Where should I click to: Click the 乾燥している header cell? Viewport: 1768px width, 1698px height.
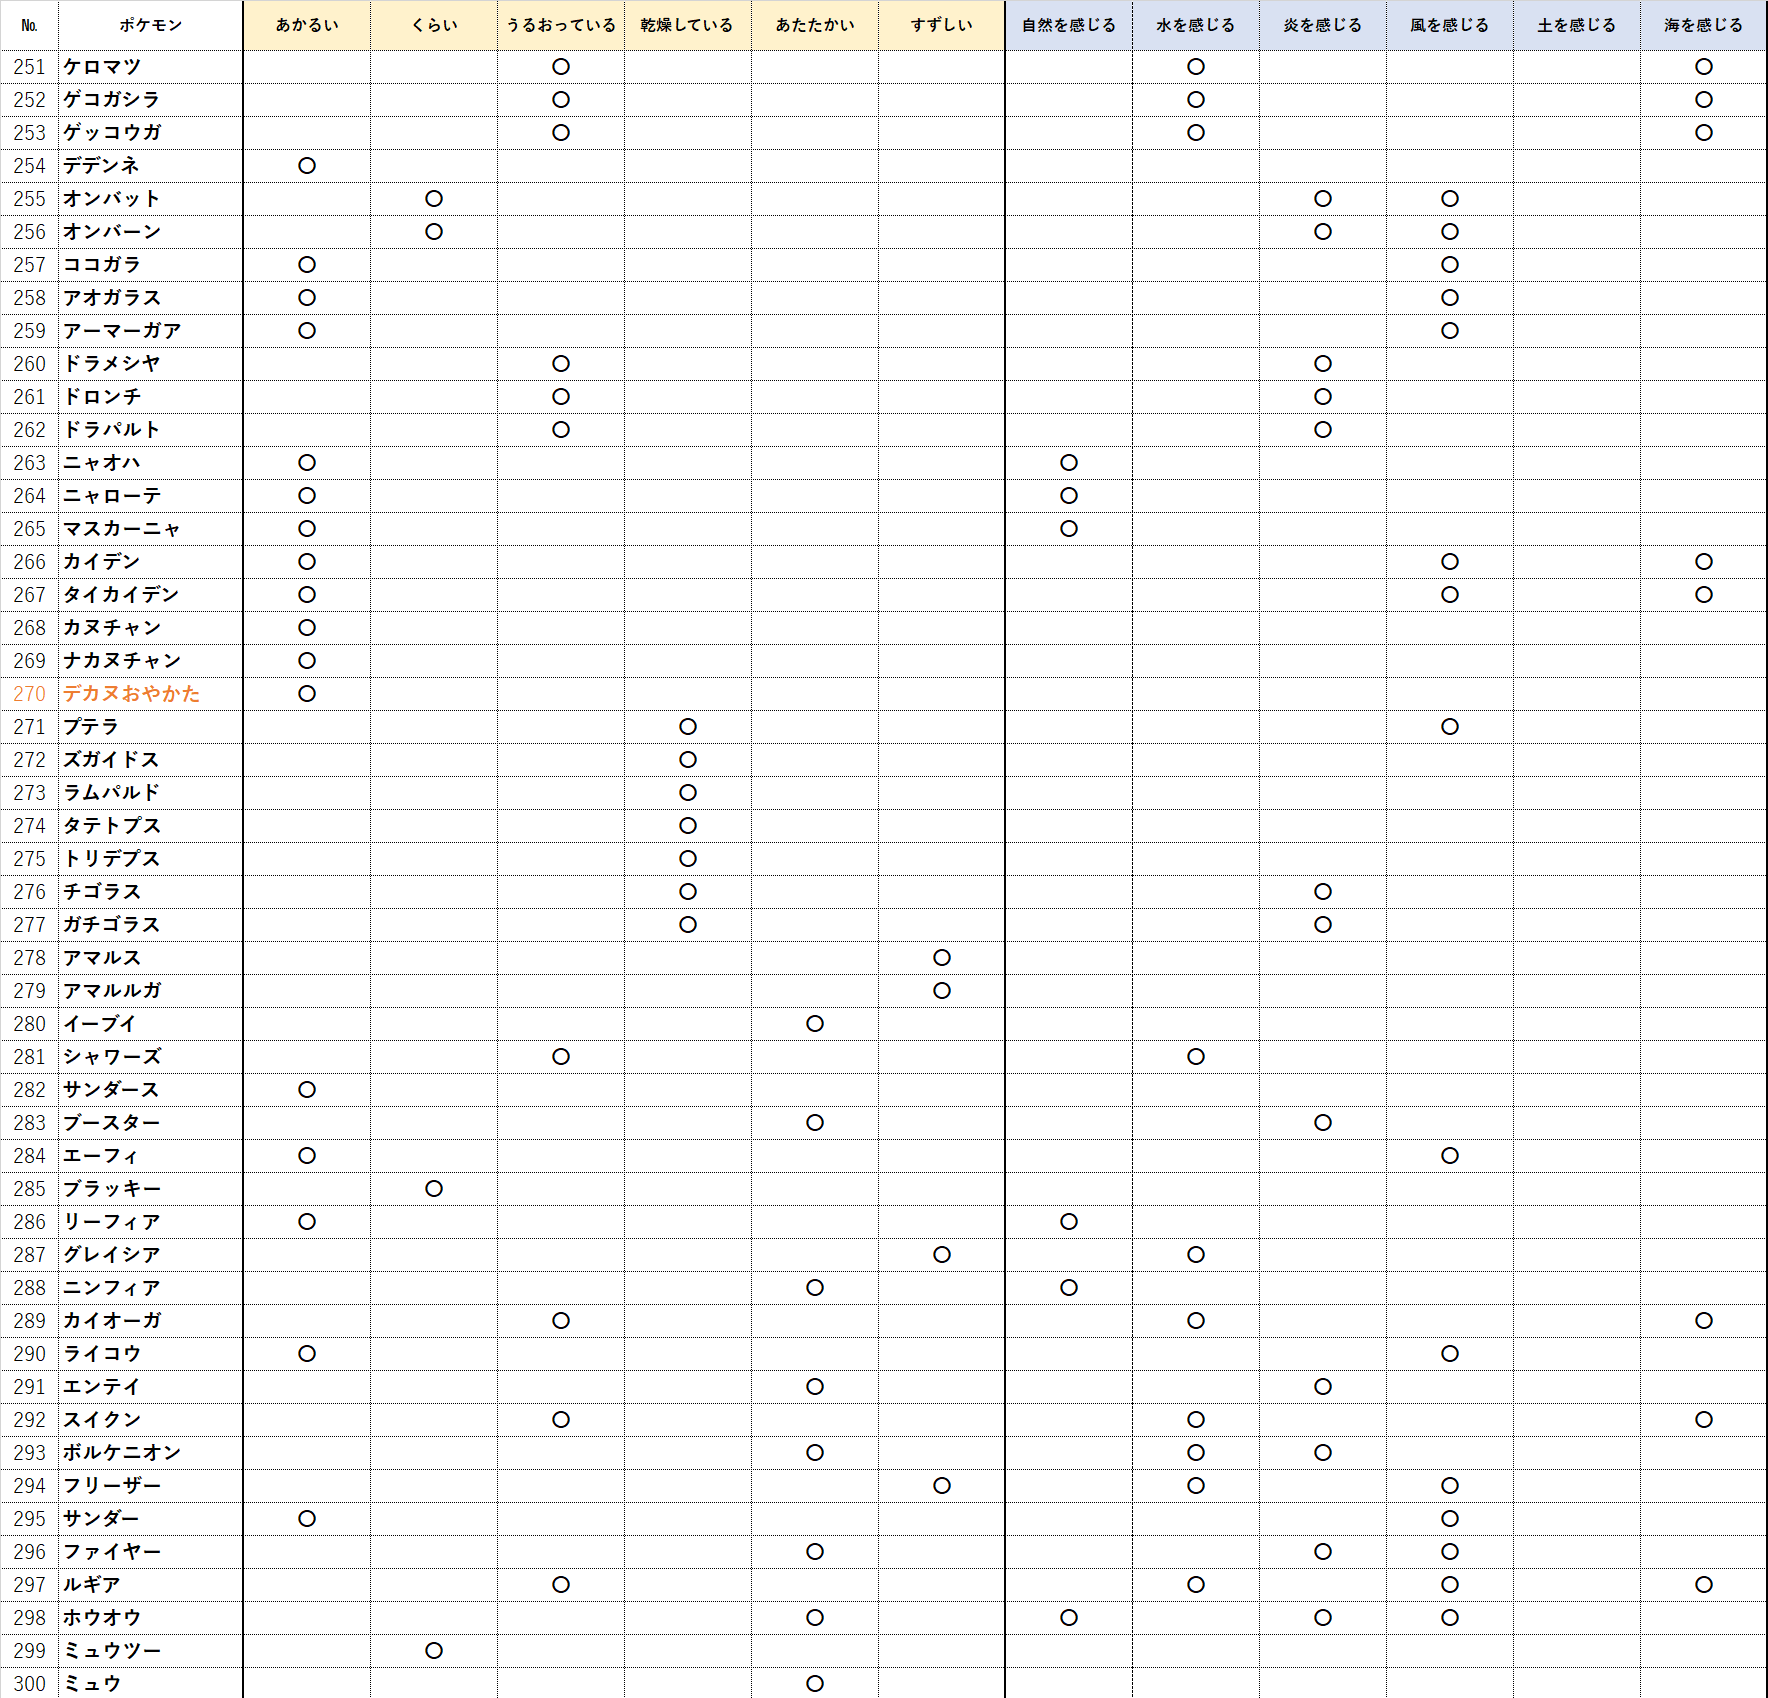pos(687,25)
